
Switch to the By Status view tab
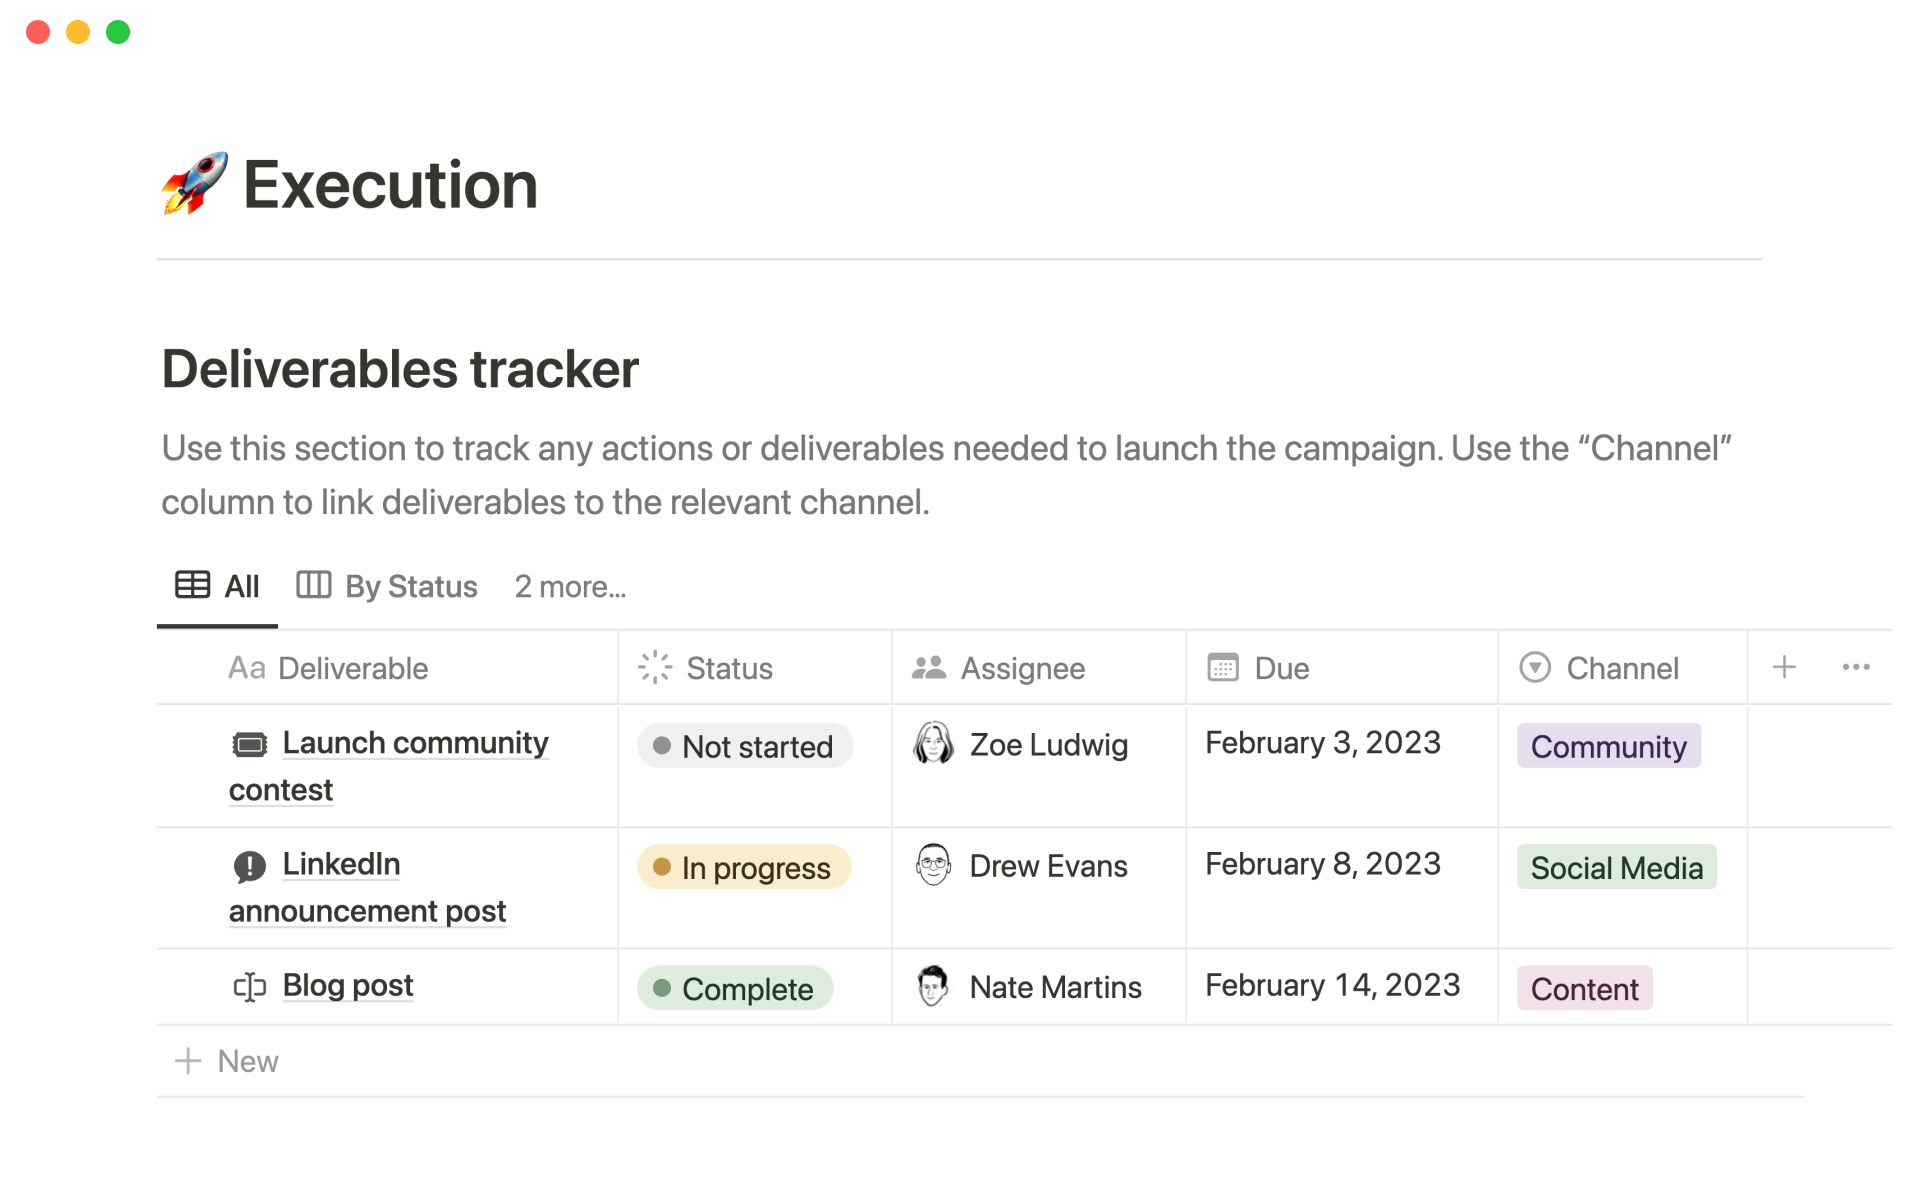point(388,587)
